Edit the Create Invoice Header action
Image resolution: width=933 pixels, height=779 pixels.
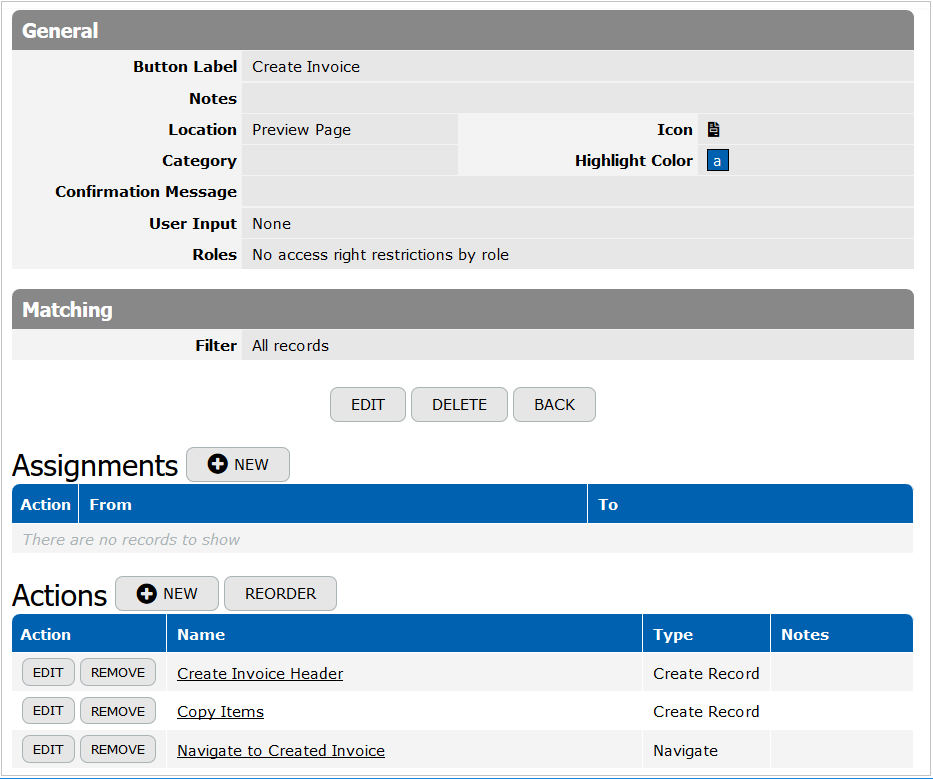point(48,672)
